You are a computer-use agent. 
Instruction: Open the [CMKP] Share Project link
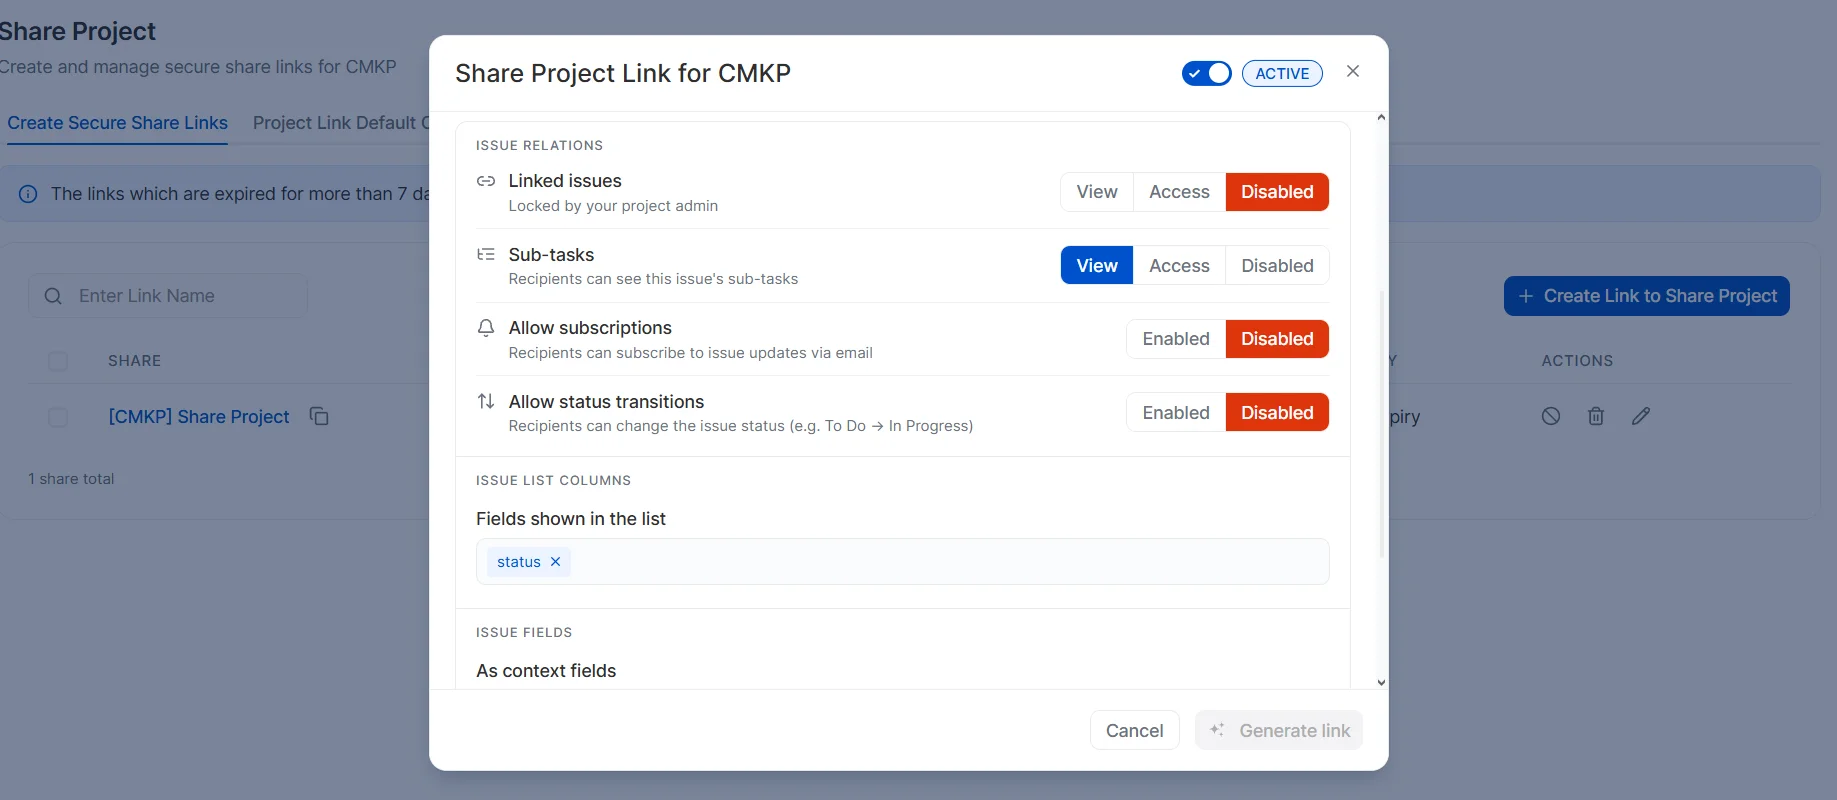pos(199,417)
